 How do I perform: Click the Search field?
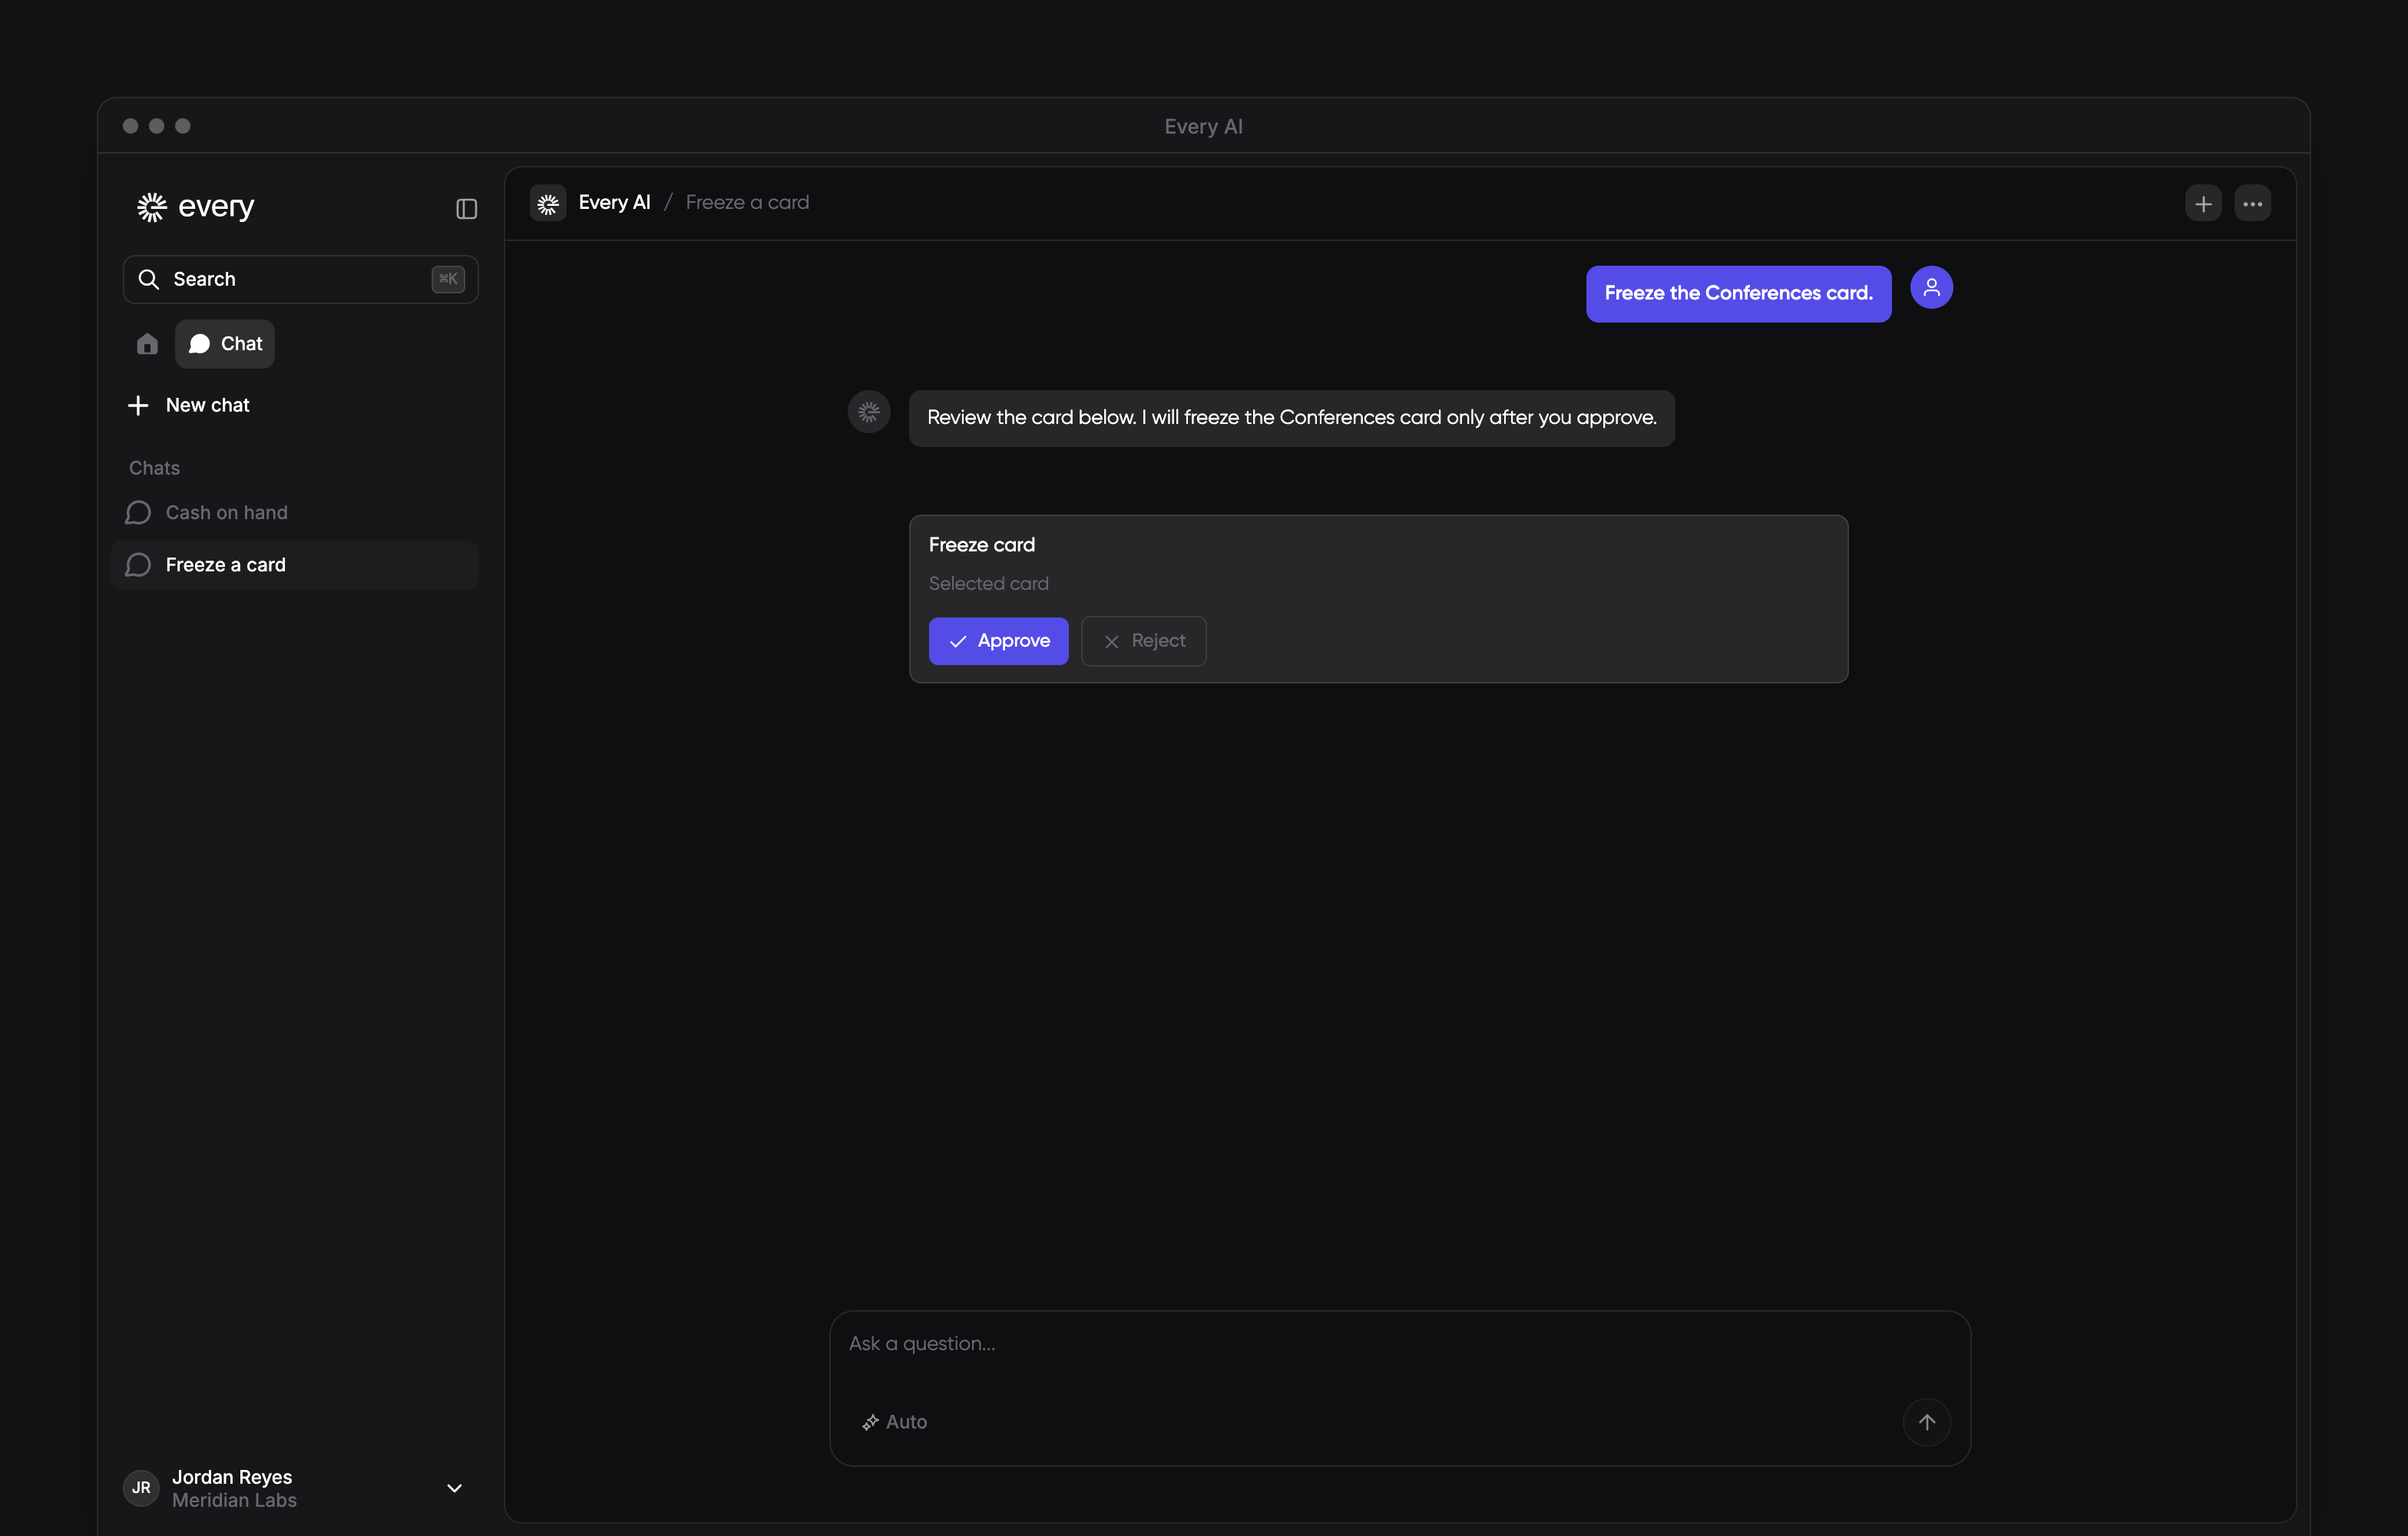point(300,279)
